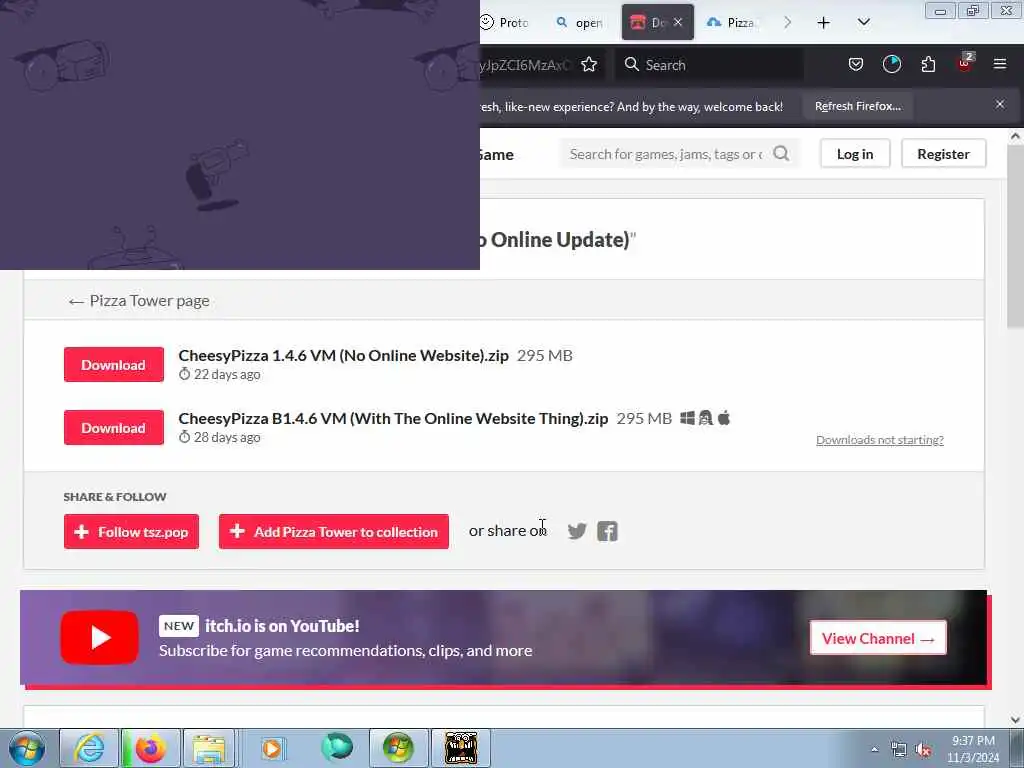Click the page scrollbar down arrow

point(1015,720)
